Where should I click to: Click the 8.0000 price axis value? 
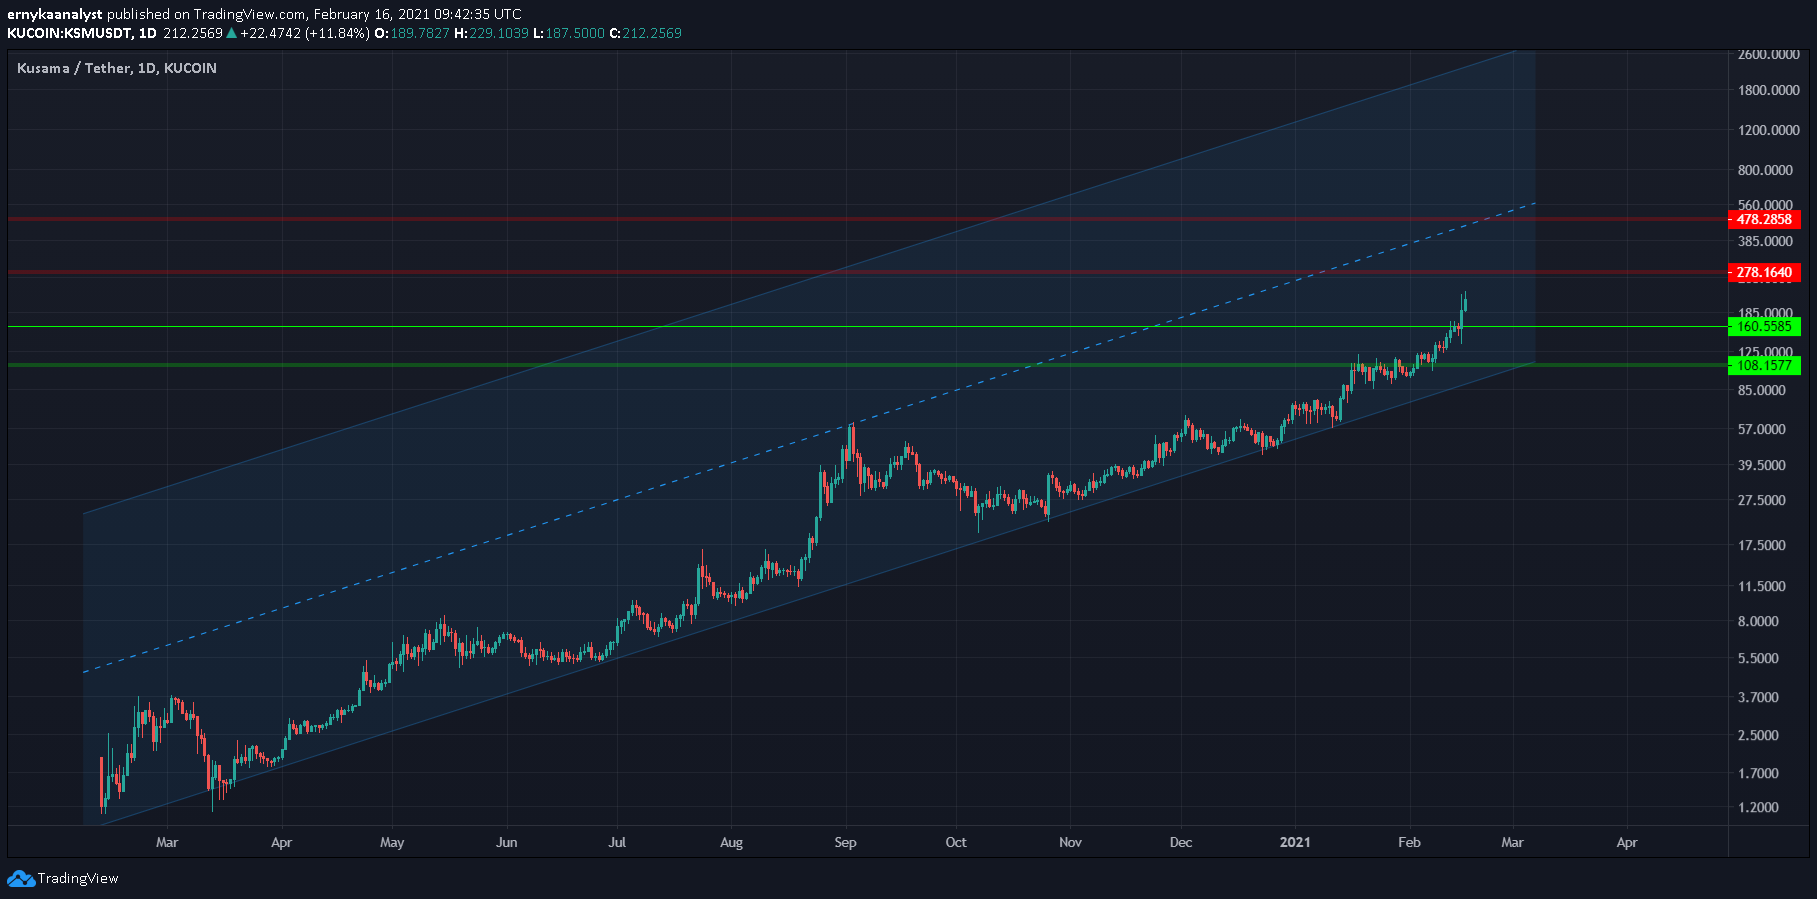coord(1759,621)
